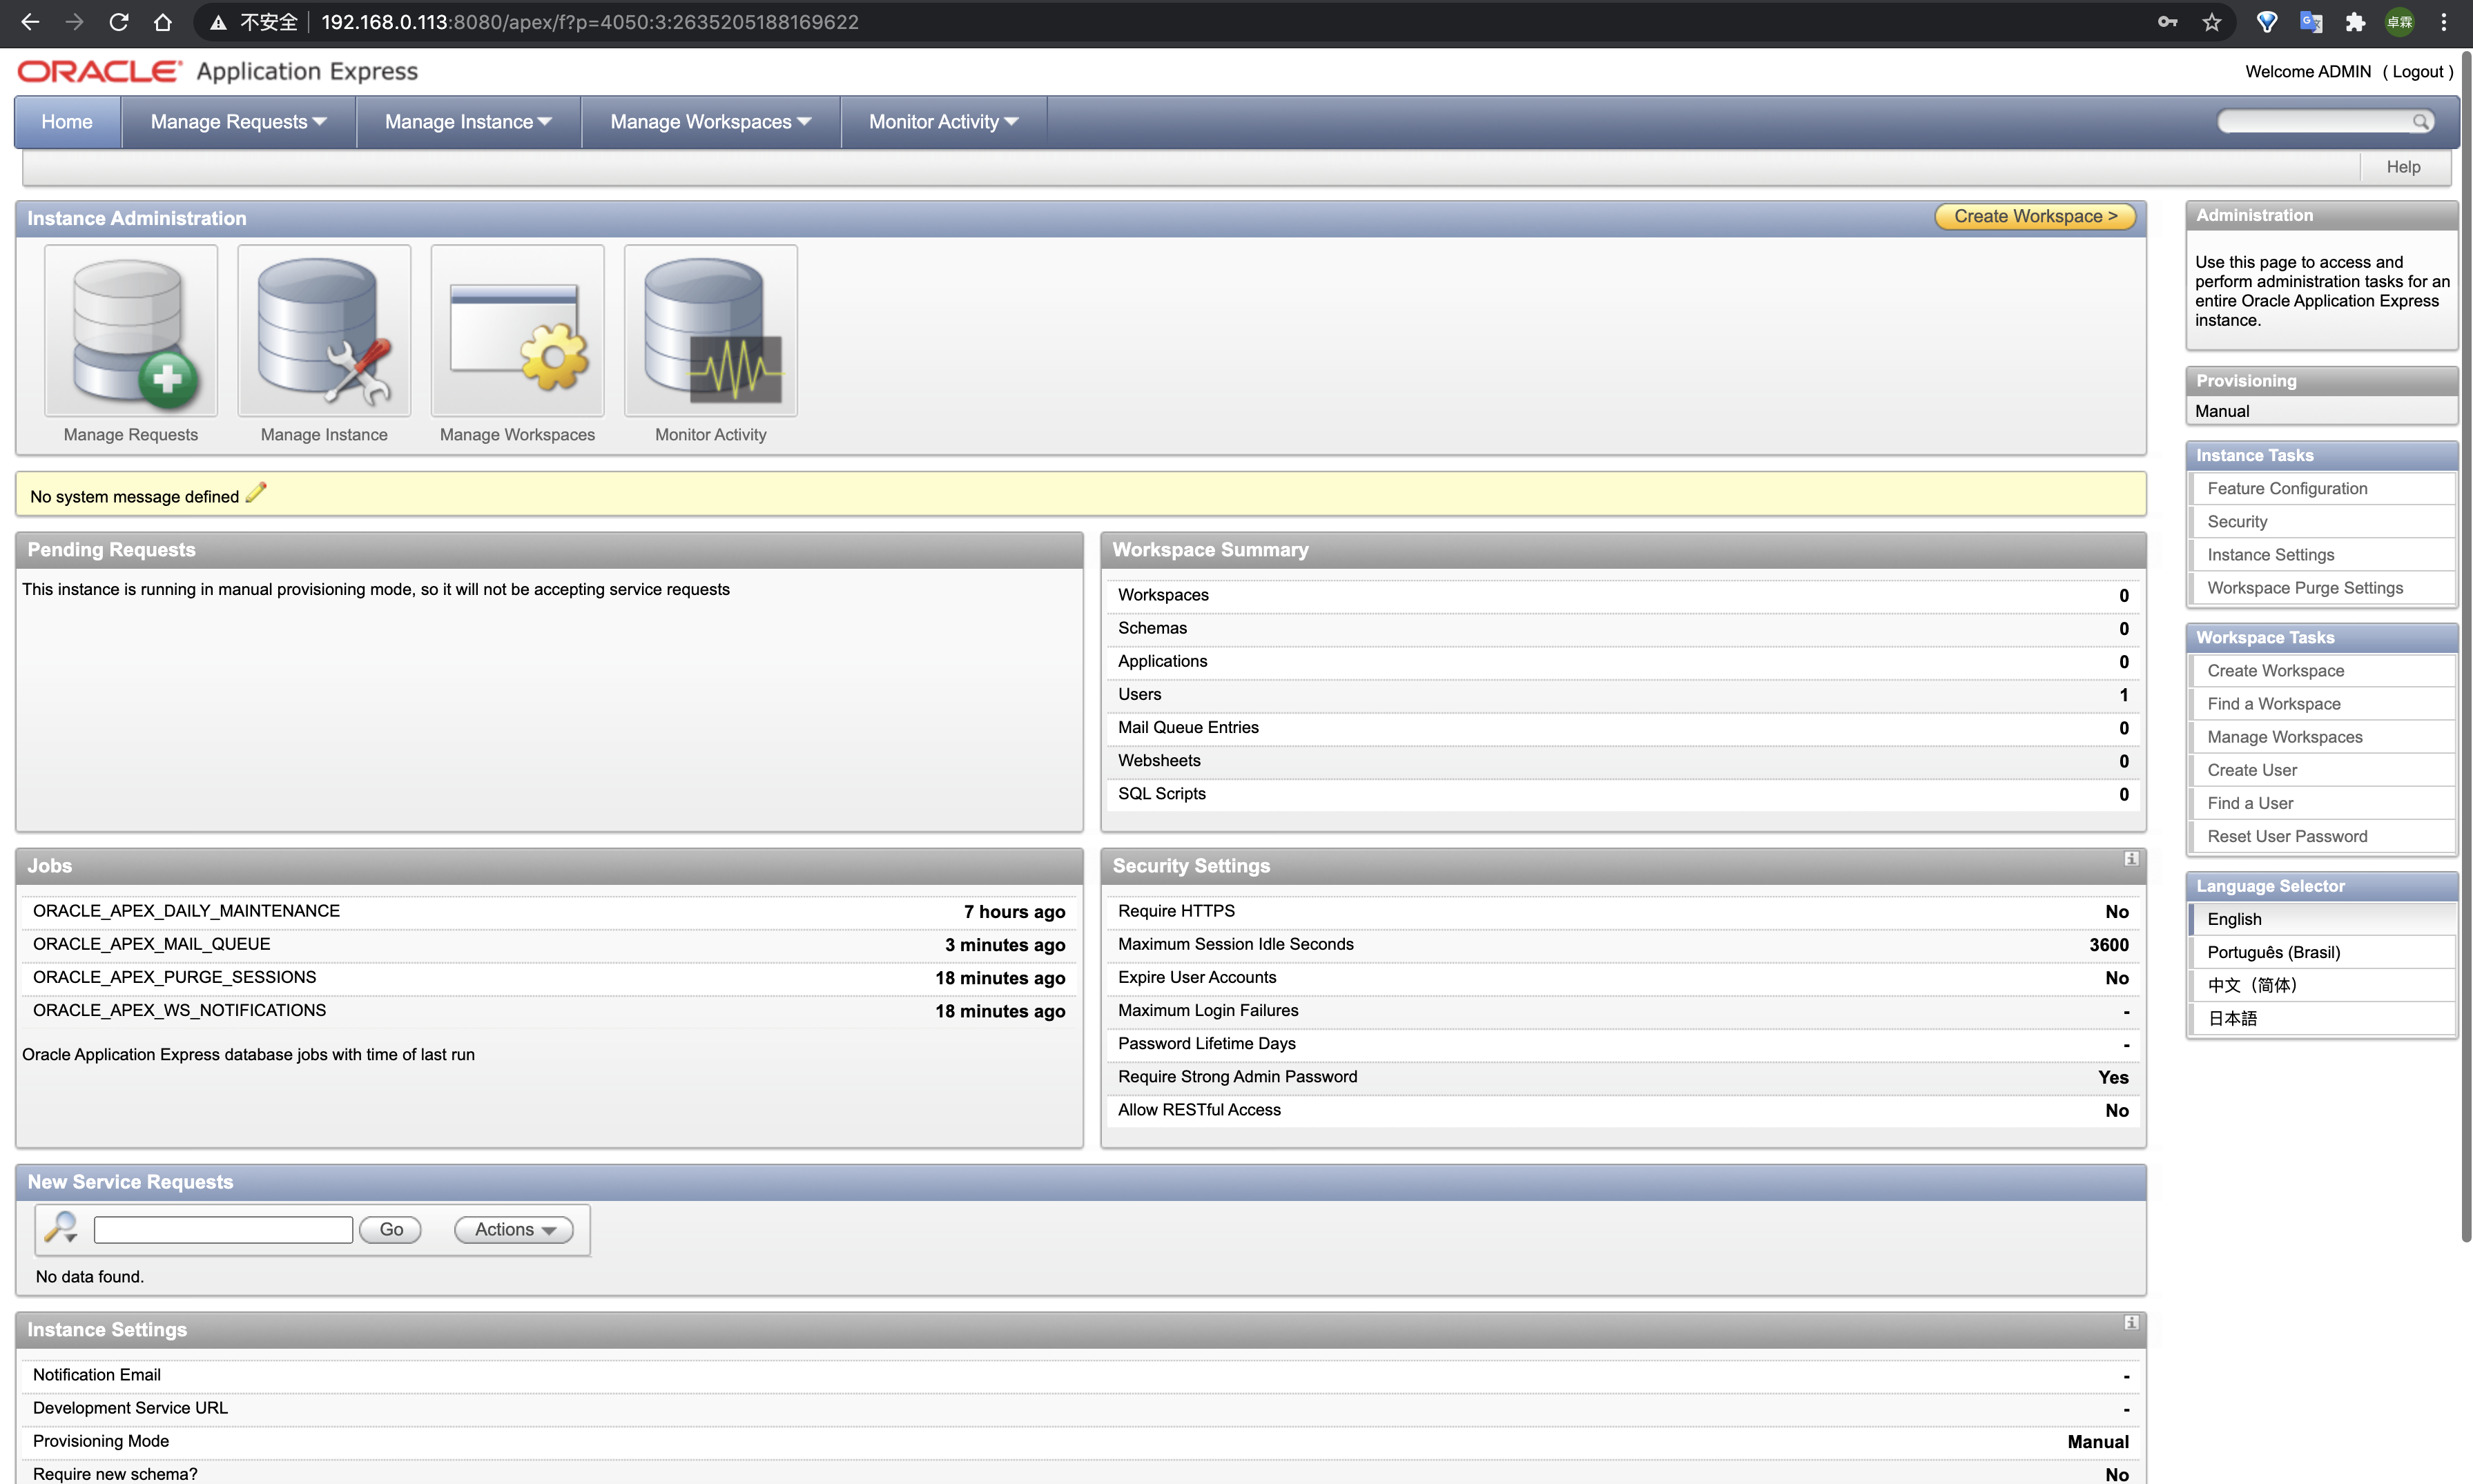Viewport: 2473px width, 1484px height.
Task: Open the Help link
Action: click(2403, 167)
